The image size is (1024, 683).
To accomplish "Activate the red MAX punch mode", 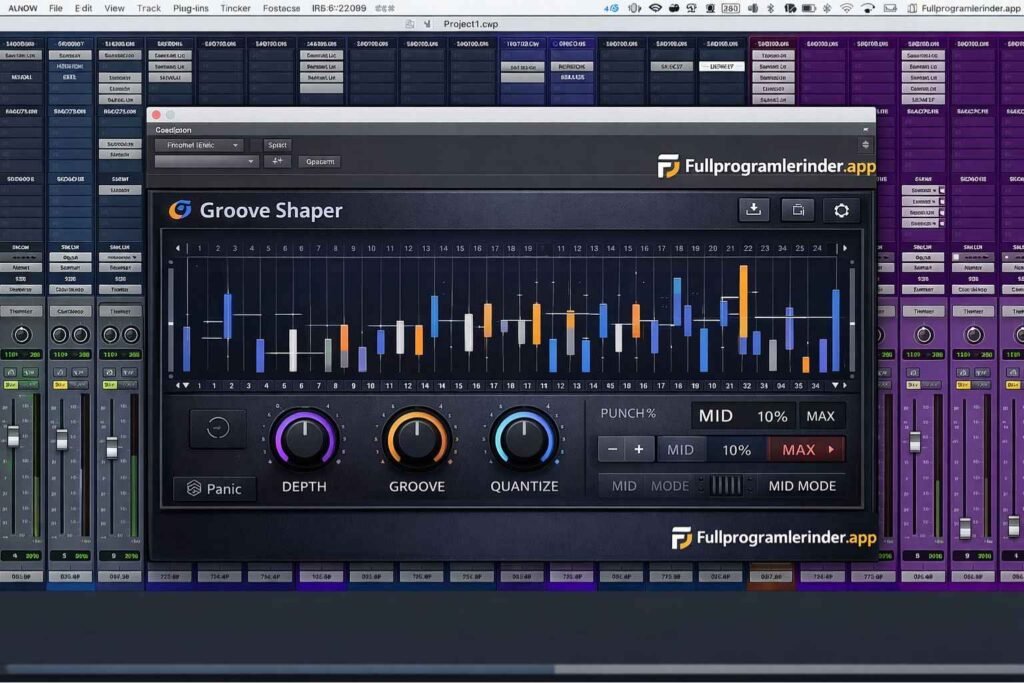I will (x=800, y=449).
